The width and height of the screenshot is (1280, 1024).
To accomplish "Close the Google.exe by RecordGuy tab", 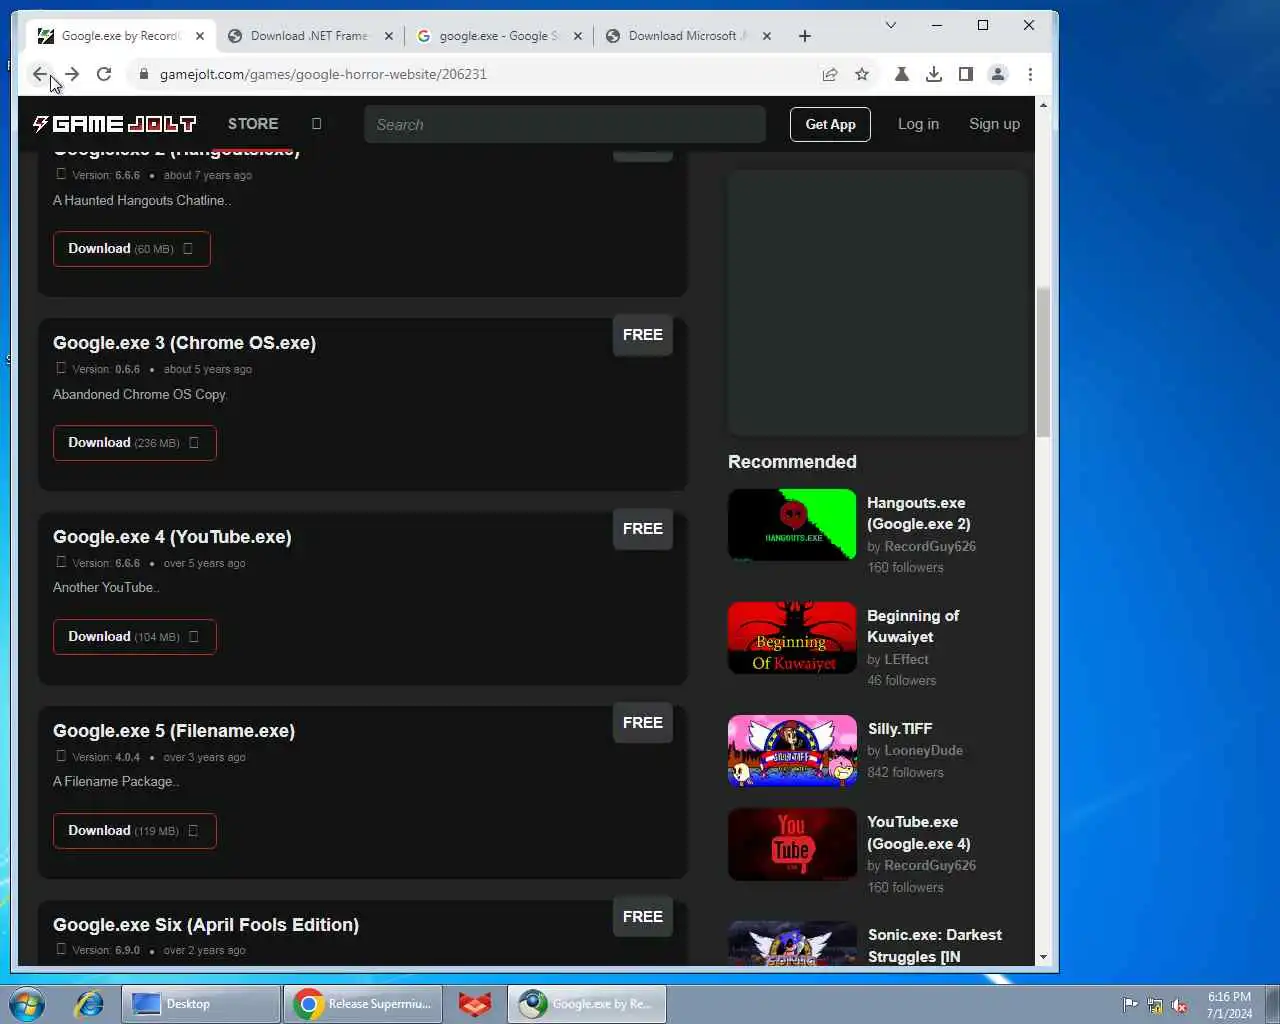I will tap(200, 36).
